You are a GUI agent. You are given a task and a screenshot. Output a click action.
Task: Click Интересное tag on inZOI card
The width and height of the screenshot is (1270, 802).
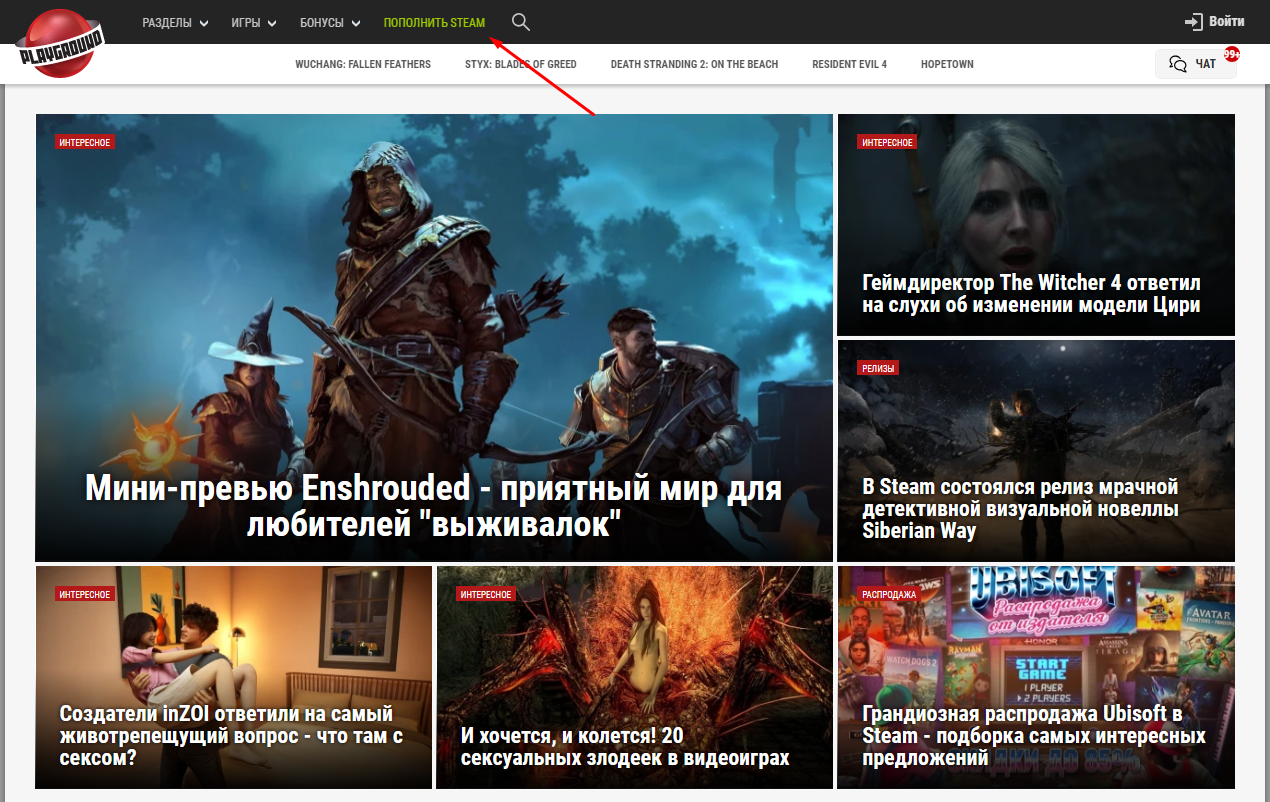(x=85, y=594)
